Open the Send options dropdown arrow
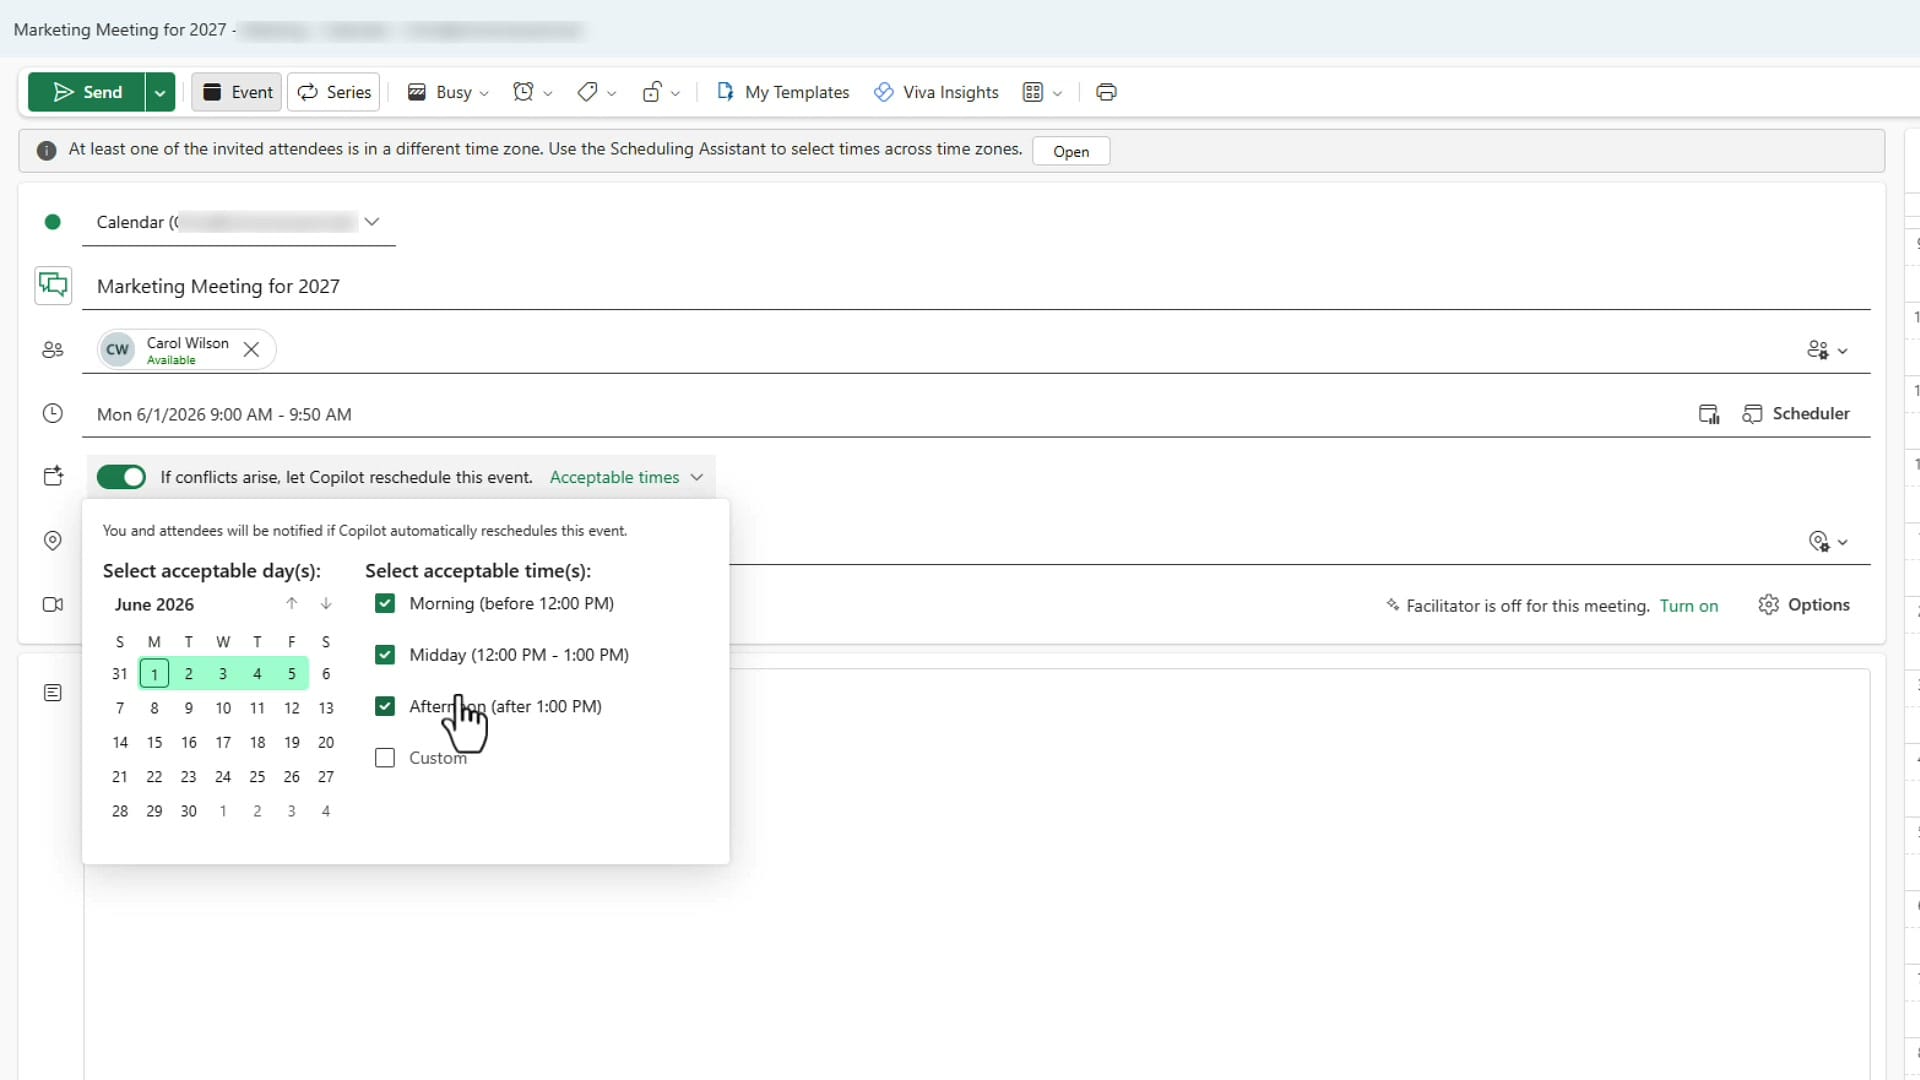The width and height of the screenshot is (1920, 1080). 160,92
